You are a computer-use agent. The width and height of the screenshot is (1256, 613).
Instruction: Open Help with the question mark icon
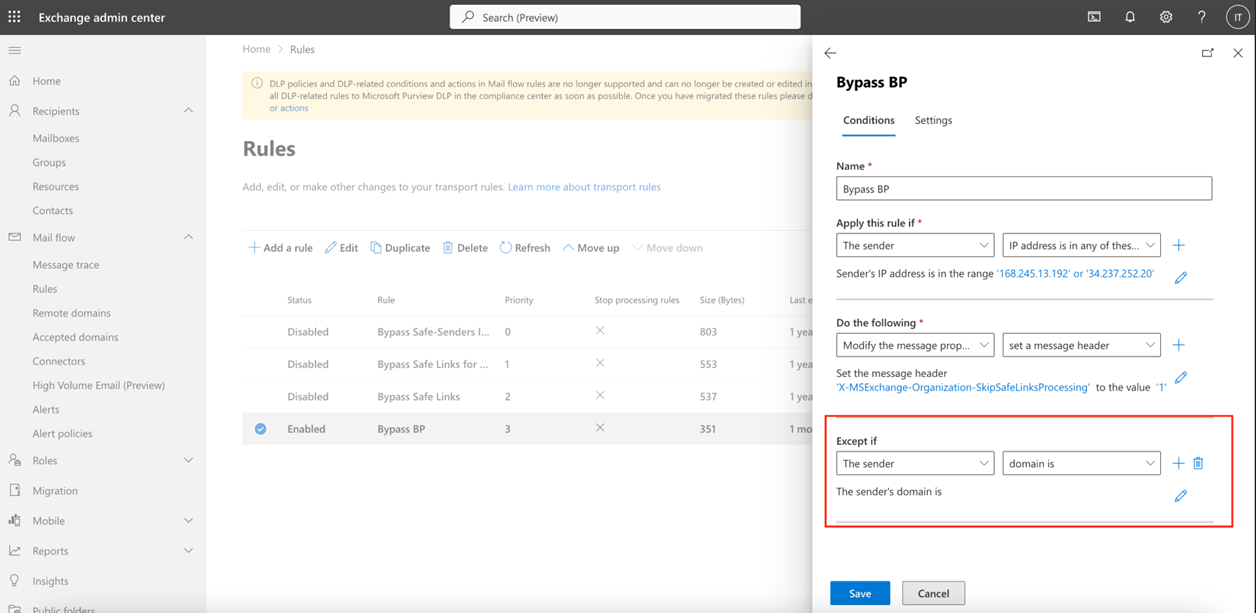1201,16
